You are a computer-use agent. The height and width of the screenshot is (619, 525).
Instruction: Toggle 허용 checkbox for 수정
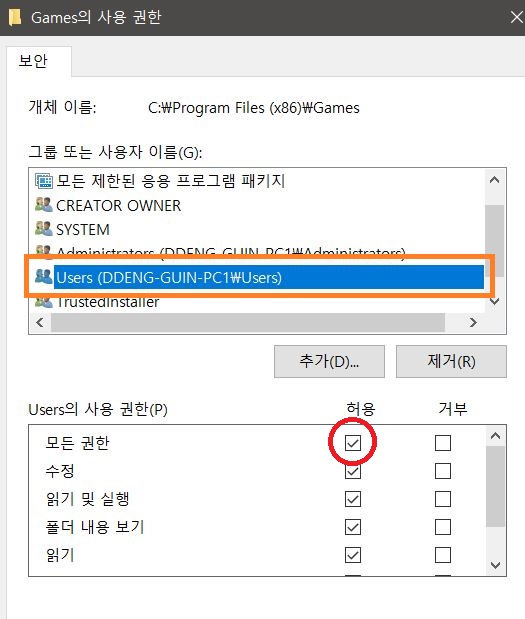pyautogui.click(x=352, y=471)
